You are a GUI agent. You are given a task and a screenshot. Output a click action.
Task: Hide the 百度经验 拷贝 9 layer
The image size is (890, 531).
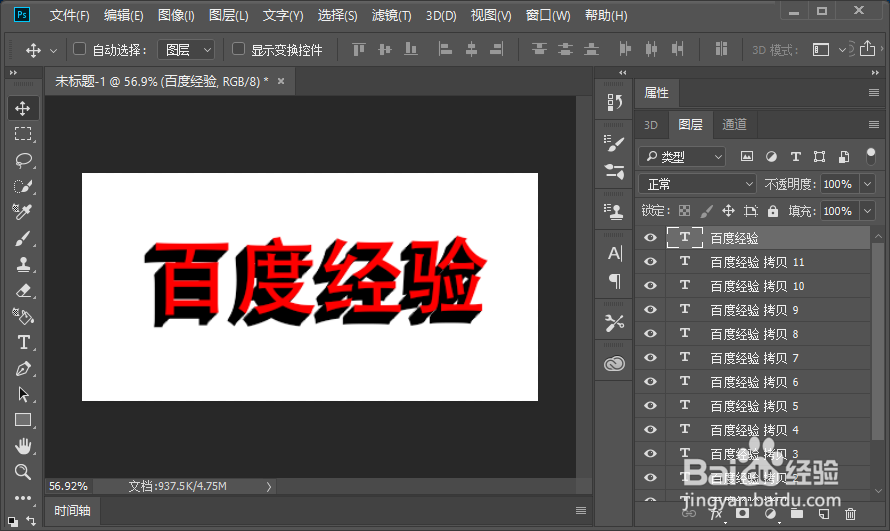[x=650, y=310]
